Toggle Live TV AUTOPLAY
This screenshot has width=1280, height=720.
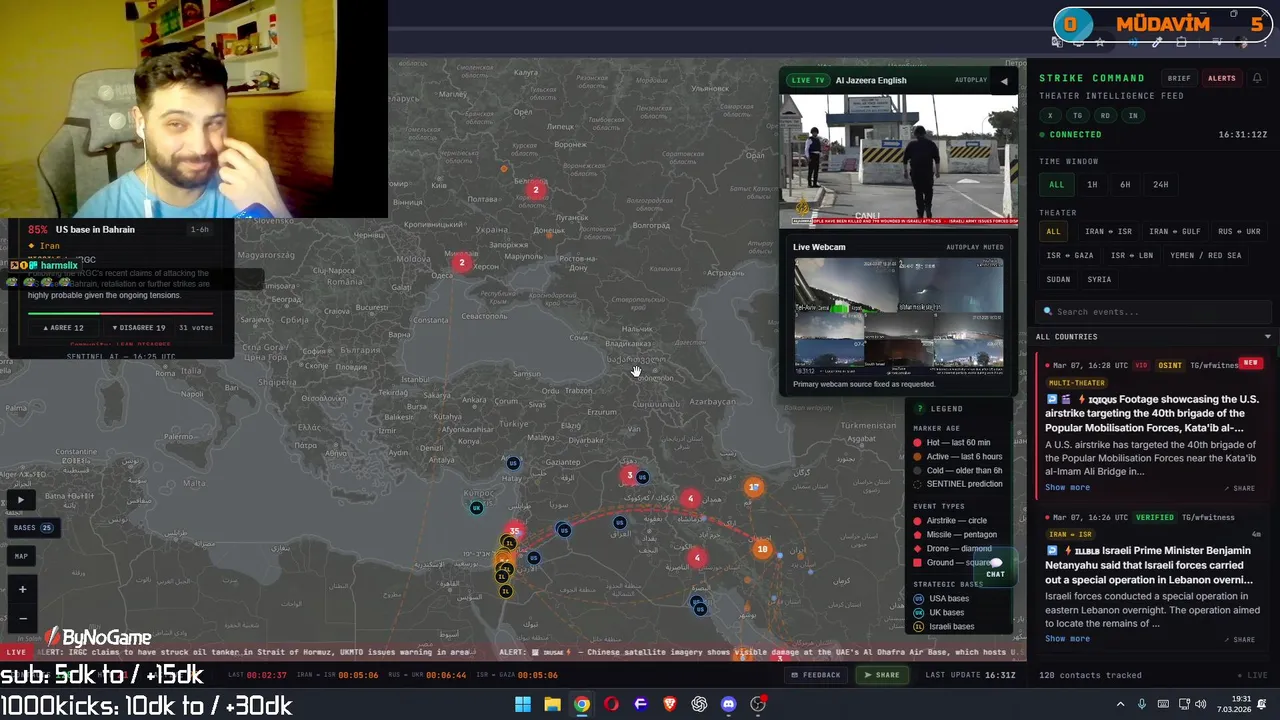pos(971,80)
